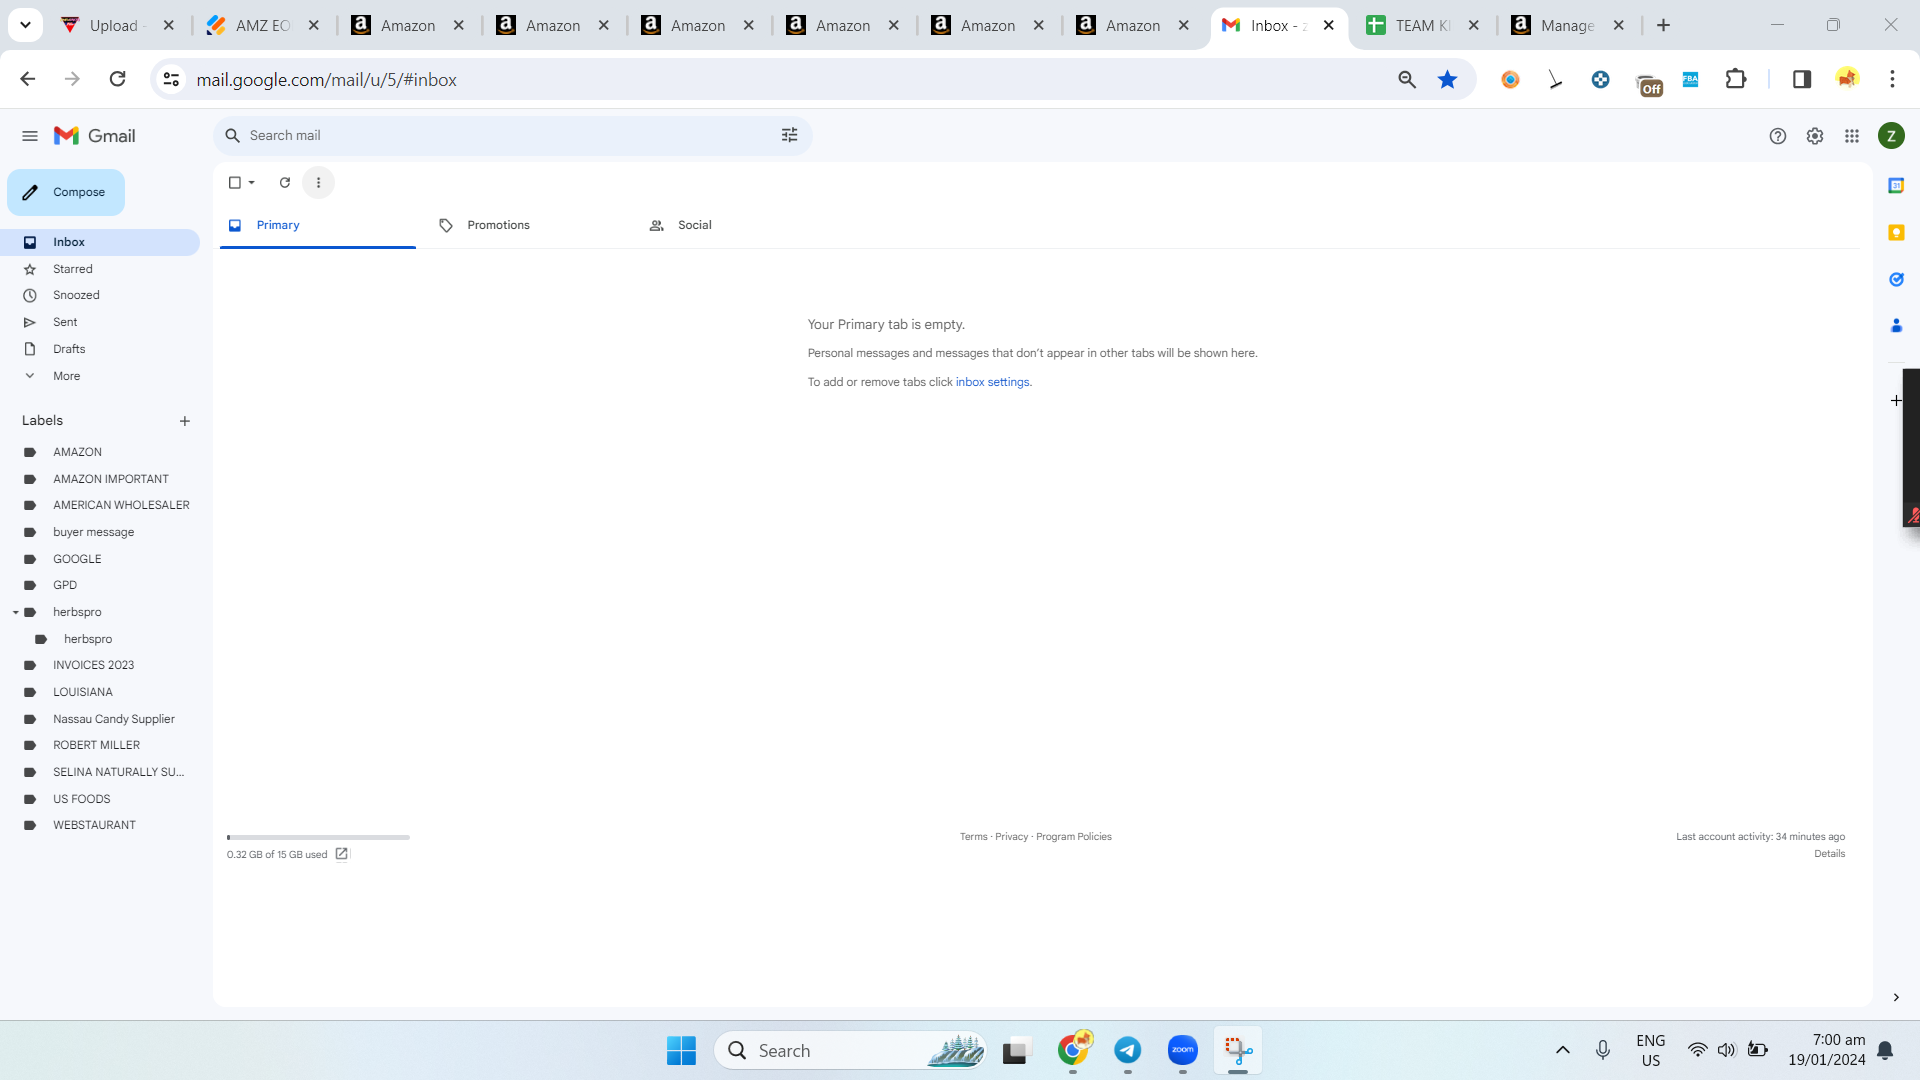Open the Gmail support help icon
The width and height of the screenshot is (1920, 1080).
(x=1777, y=136)
